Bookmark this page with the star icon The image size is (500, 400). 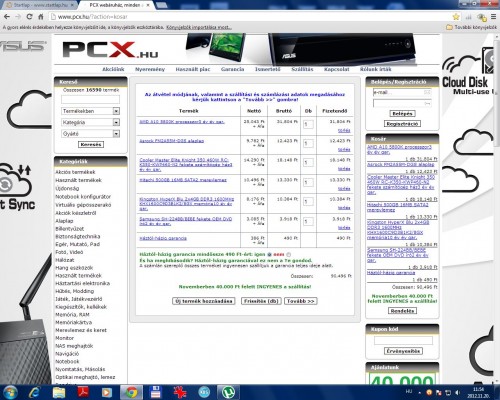pyautogui.click(x=456, y=17)
